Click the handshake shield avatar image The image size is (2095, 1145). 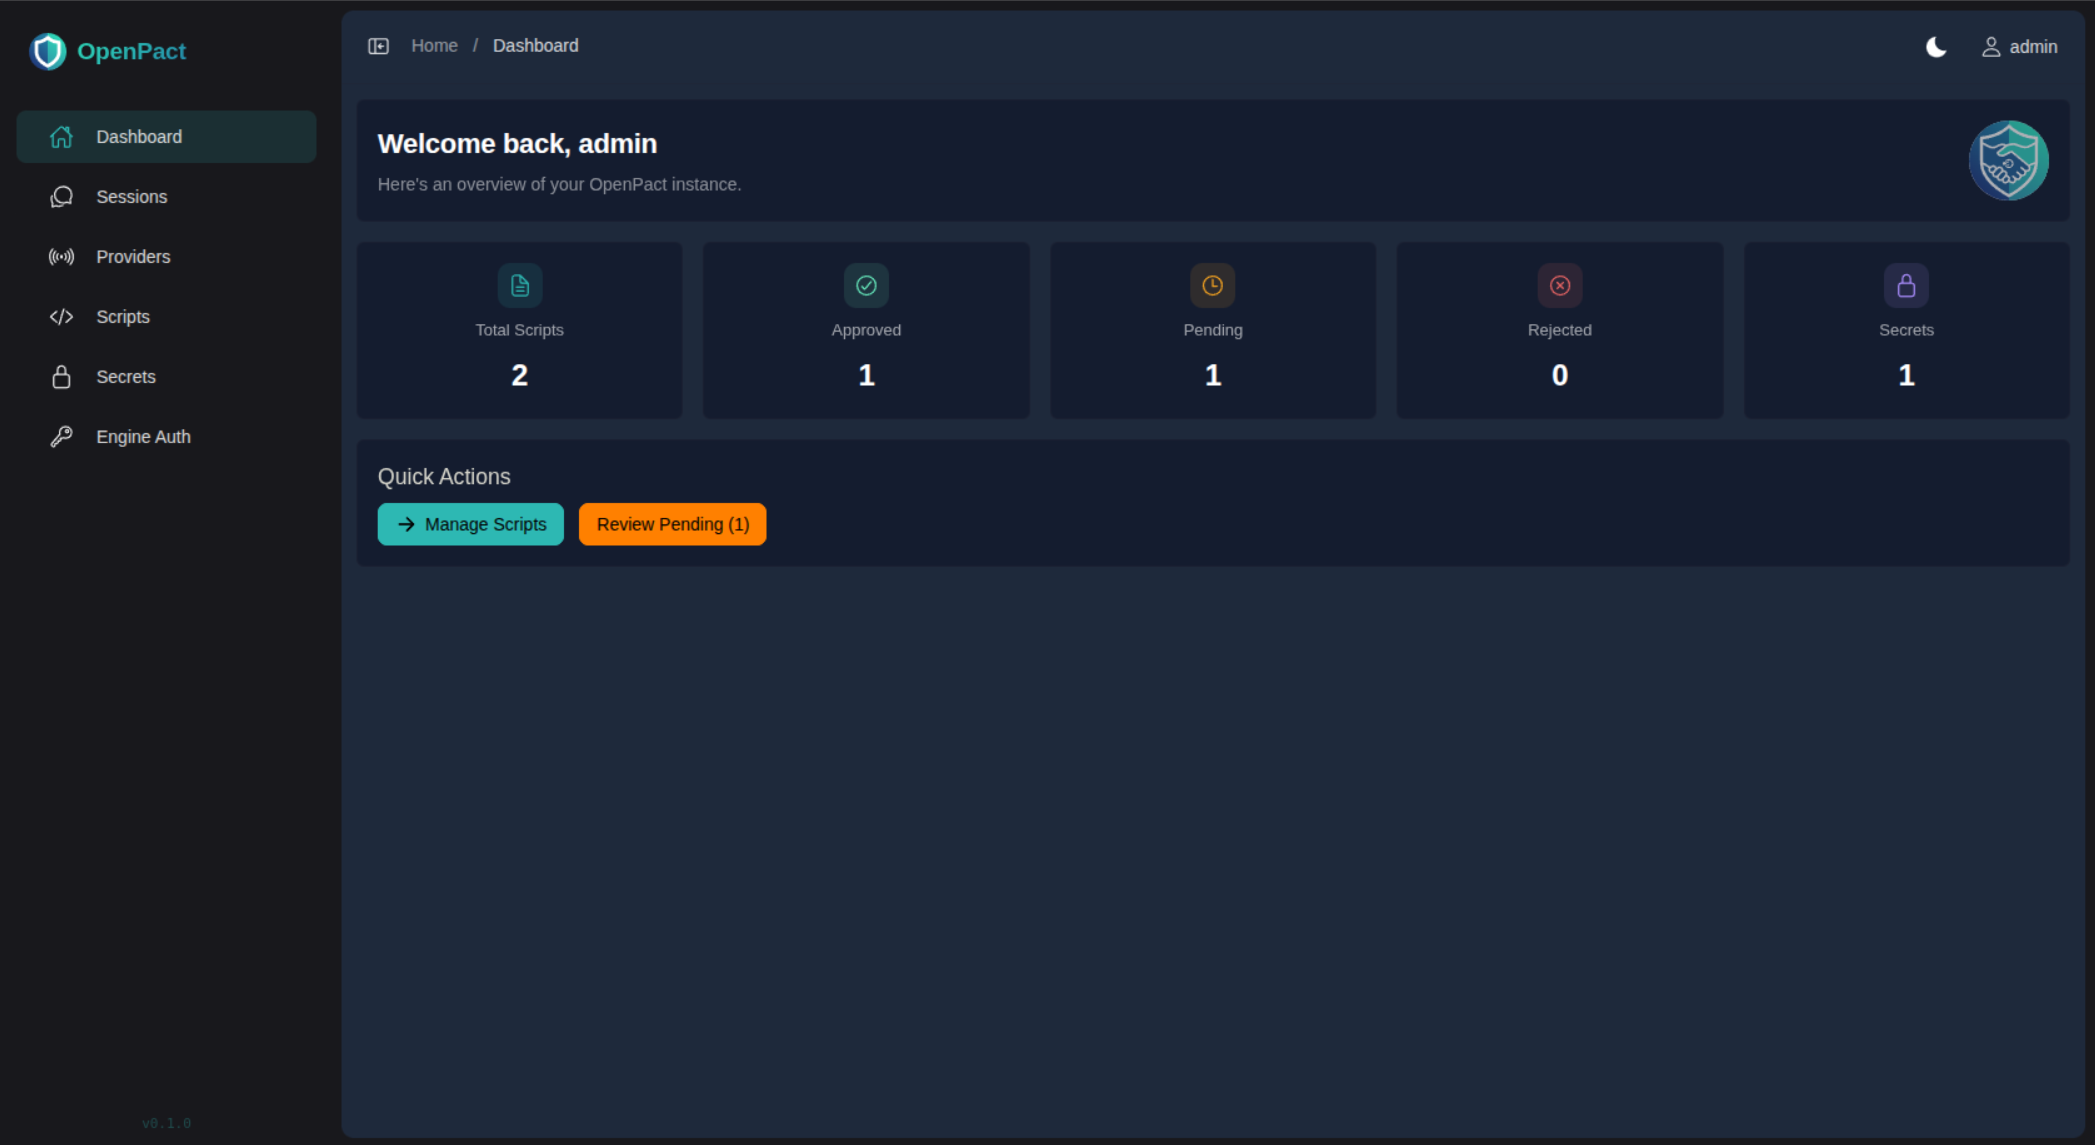tap(2008, 160)
